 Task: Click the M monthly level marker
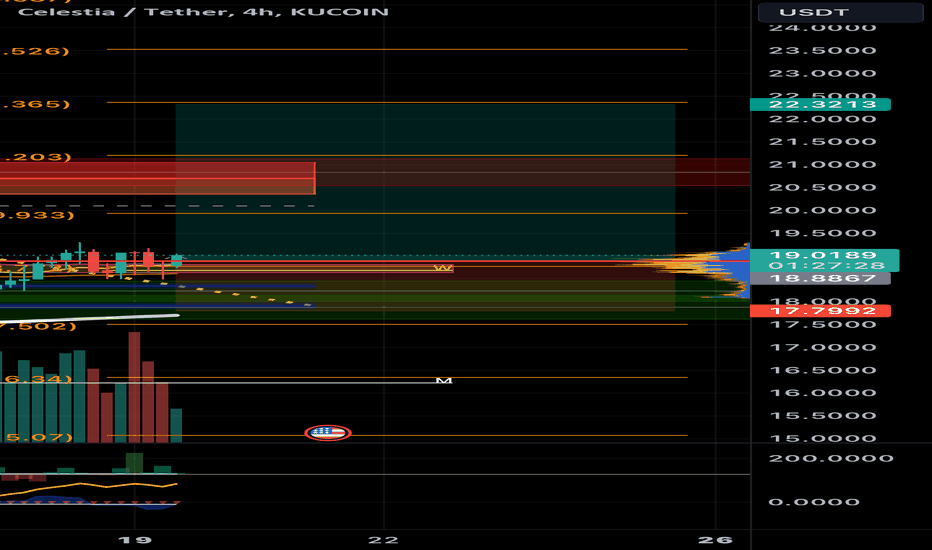tap(444, 381)
